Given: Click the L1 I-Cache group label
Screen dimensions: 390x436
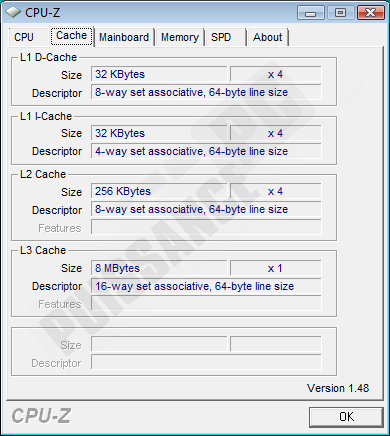Looking at the screenshot, I should [x=46, y=116].
